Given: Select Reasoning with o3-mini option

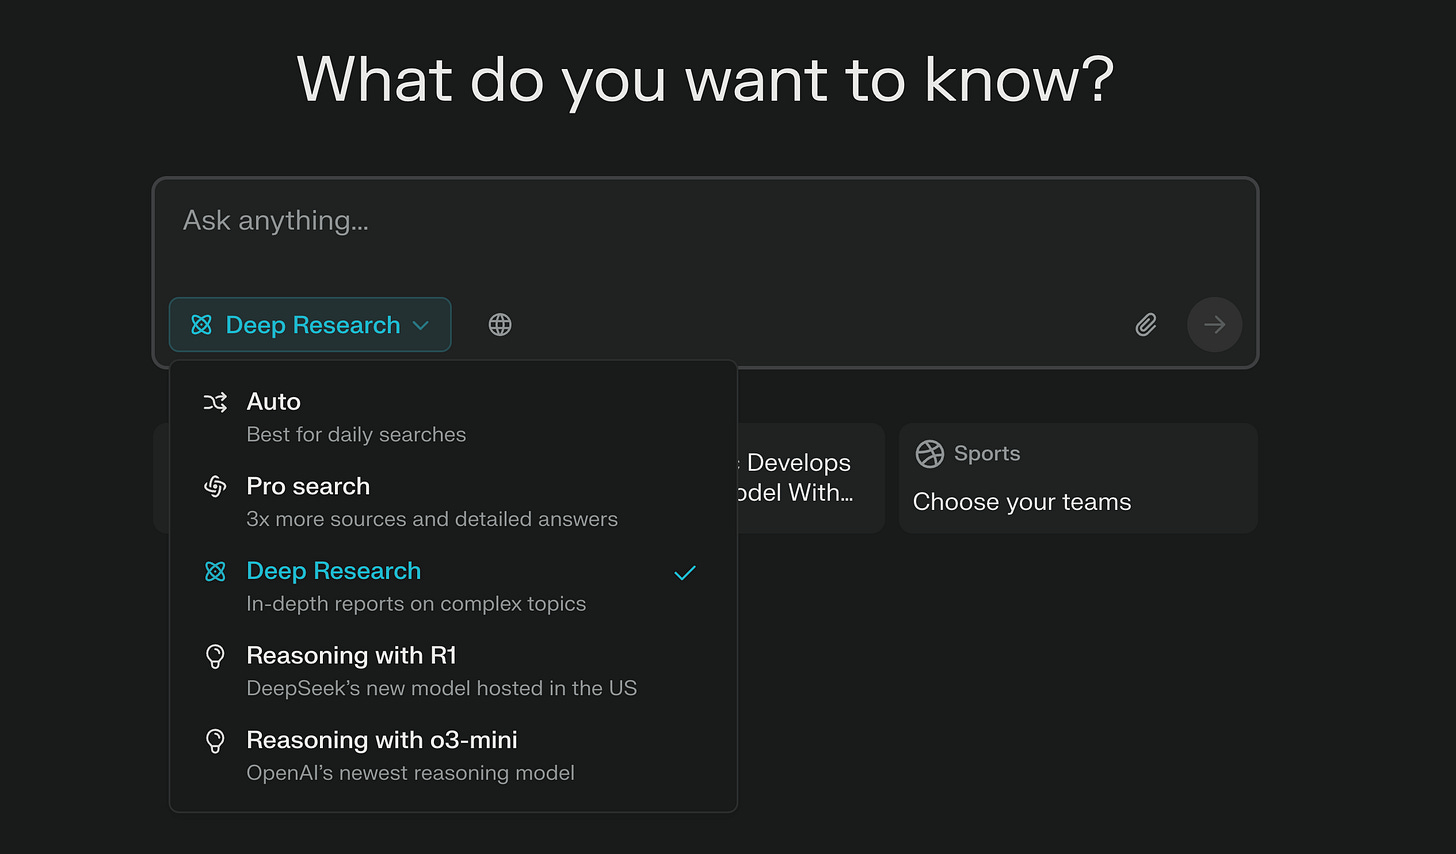Looking at the screenshot, I should [453, 756].
